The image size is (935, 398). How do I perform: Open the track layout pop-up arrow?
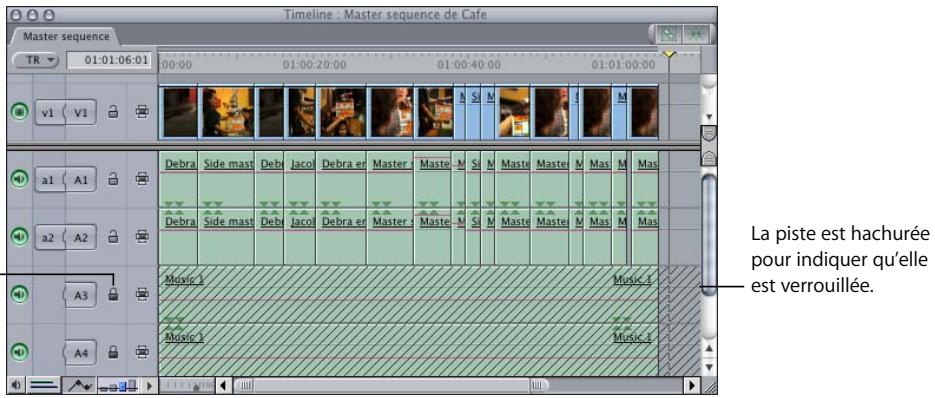(150, 385)
